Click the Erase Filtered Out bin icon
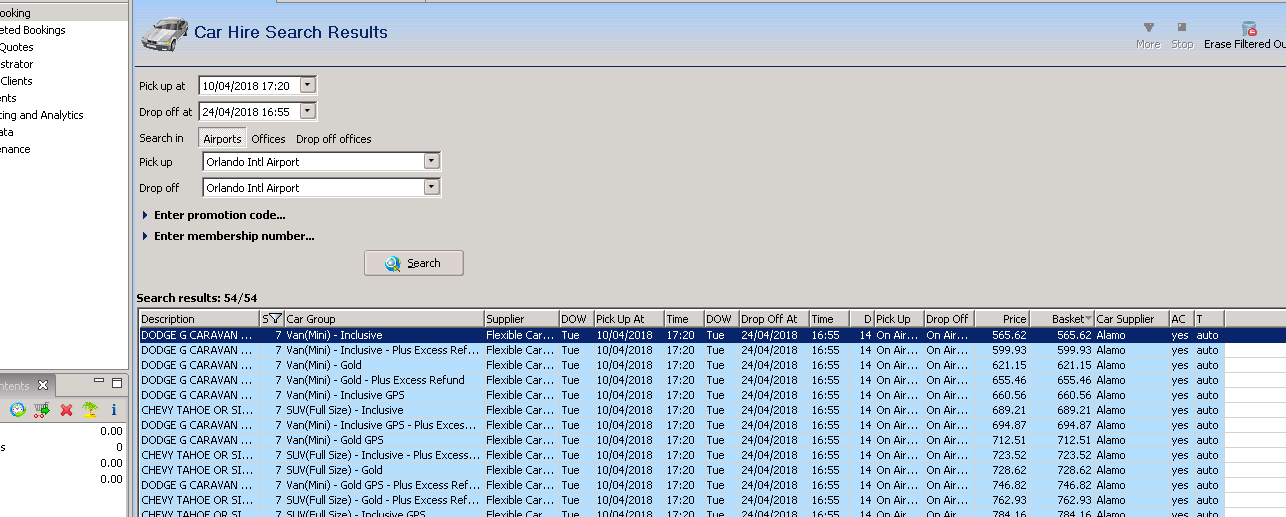Viewport: 1286px width, 517px height. (1248, 28)
